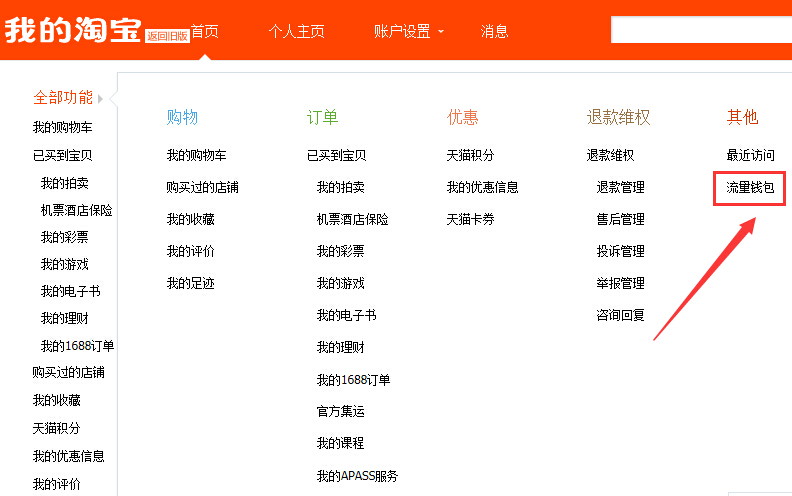Open 我的彩票 in the left sidebar

(65, 237)
